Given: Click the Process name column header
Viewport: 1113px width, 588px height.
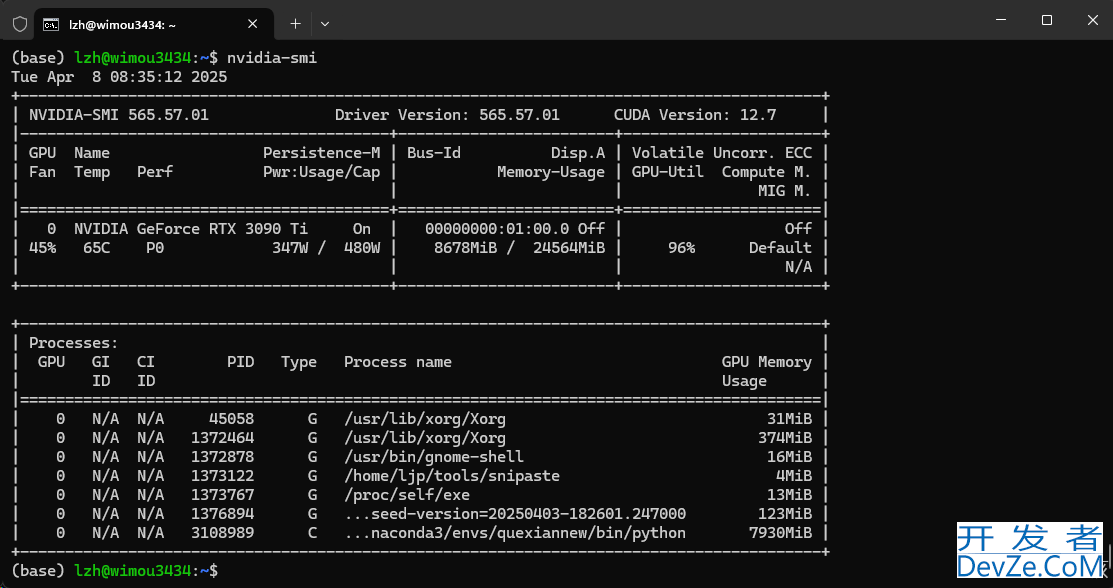Looking at the screenshot, I should (x=398, y=362).
